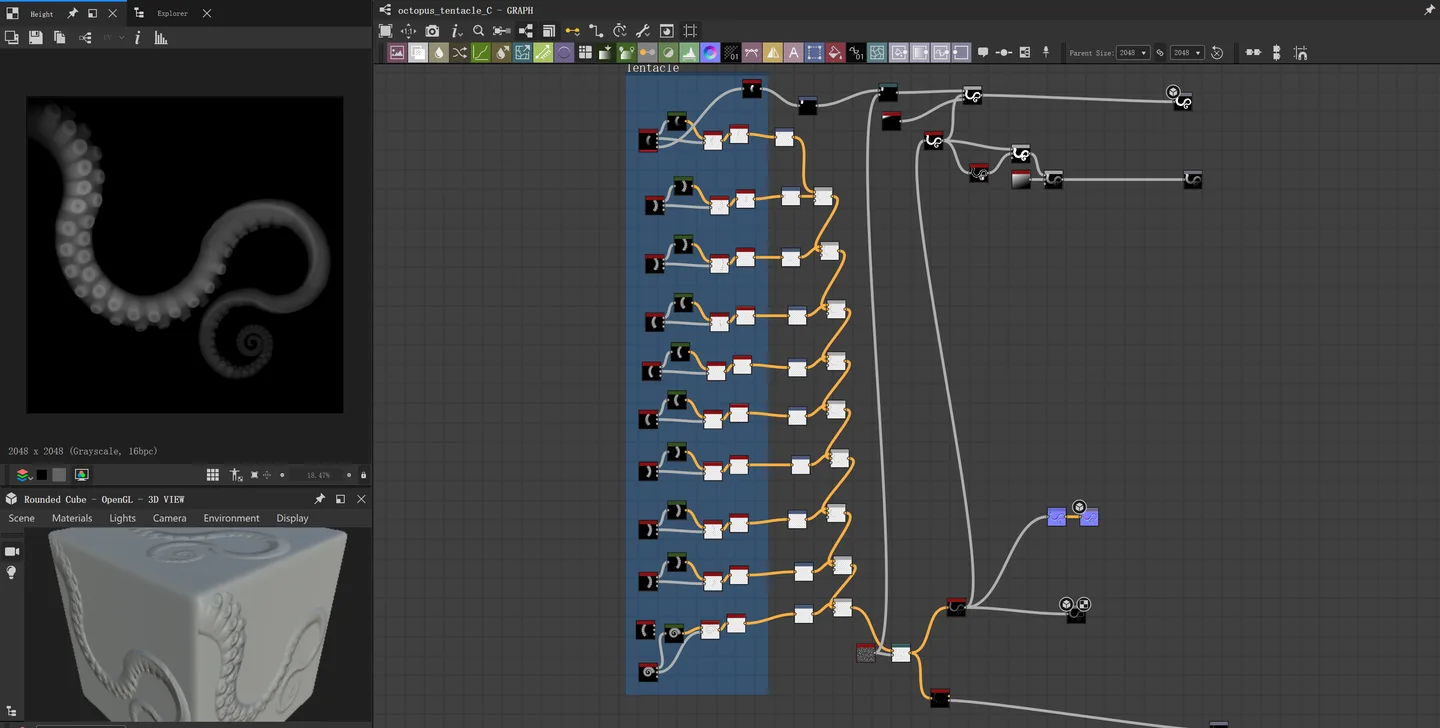The width and height of the screenshot is (1440, 728).
Task: Expand the graph info display dropdown
Action: pyautogui.click(x=456, y=31)
